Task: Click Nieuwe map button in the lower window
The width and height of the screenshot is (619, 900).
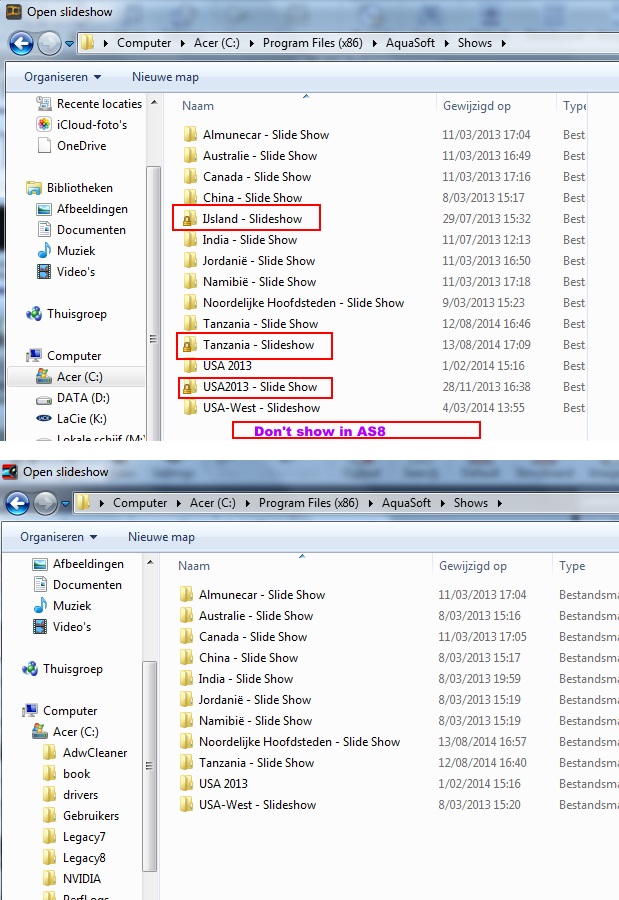Action: tap(161, 537)
